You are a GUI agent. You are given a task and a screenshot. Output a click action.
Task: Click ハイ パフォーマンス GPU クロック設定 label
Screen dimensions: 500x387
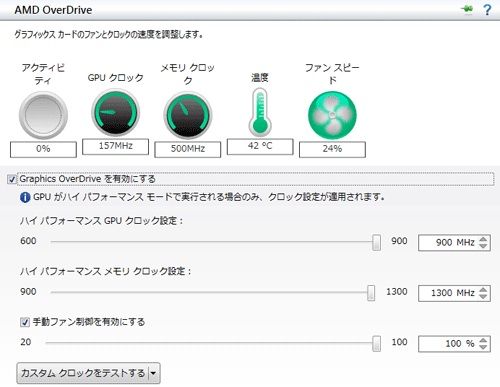[101, 221]
